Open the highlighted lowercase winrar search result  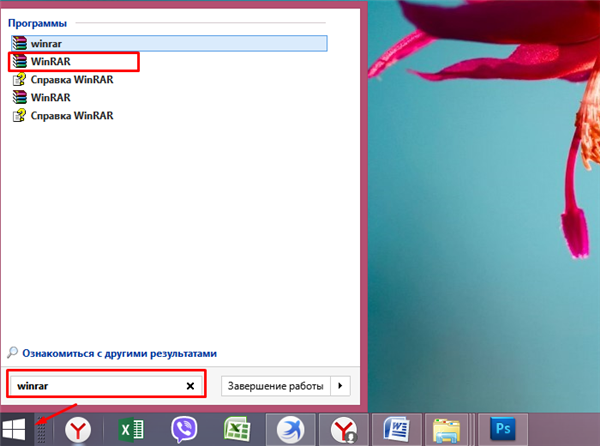pyautogui.click(x=169, y=44)
